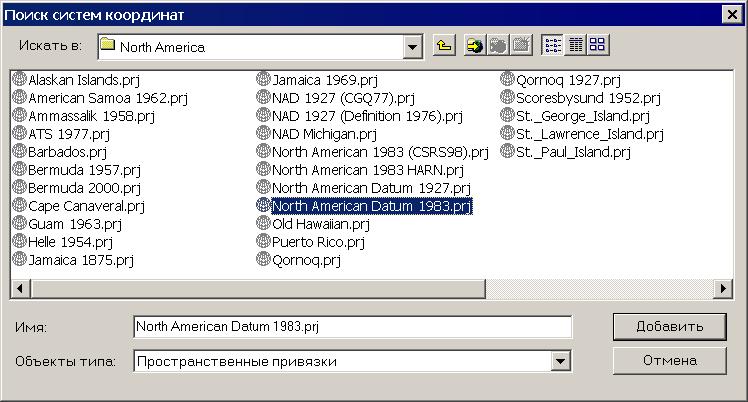
Task: Select Guam 1963.prj
Action: click(x=75, y=224)
